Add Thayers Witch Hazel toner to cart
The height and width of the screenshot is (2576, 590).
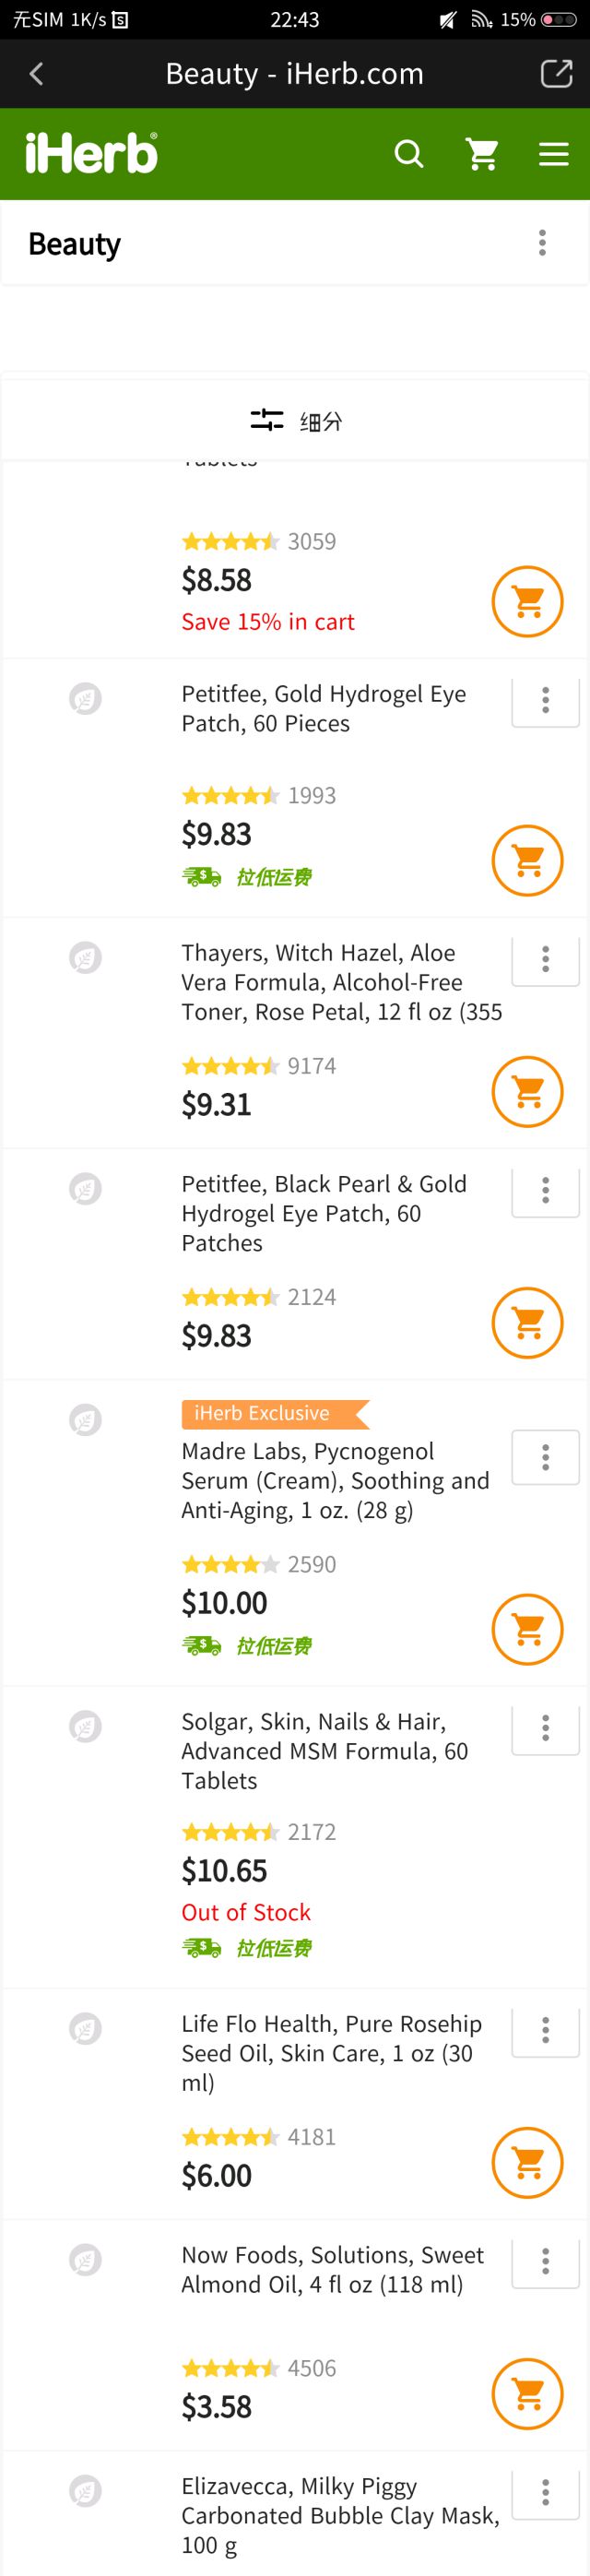point(527,1091)
